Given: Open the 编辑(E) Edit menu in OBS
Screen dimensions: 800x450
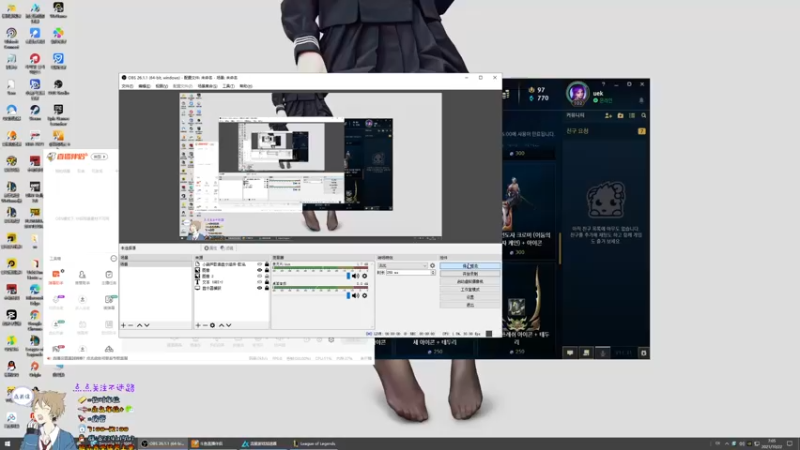Looking at the screenshot, I should click(x=144, y=86).
